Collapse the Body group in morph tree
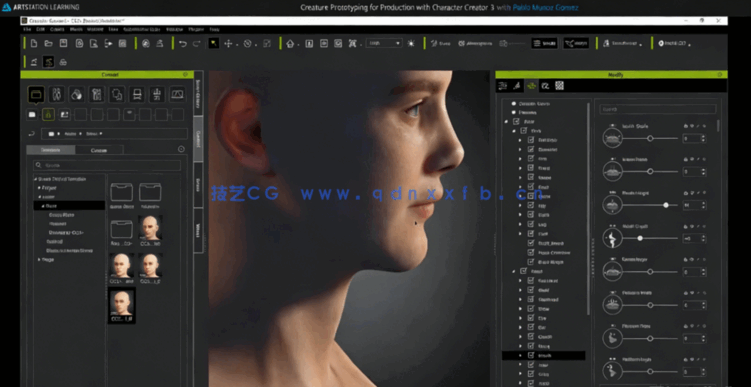 513,131
